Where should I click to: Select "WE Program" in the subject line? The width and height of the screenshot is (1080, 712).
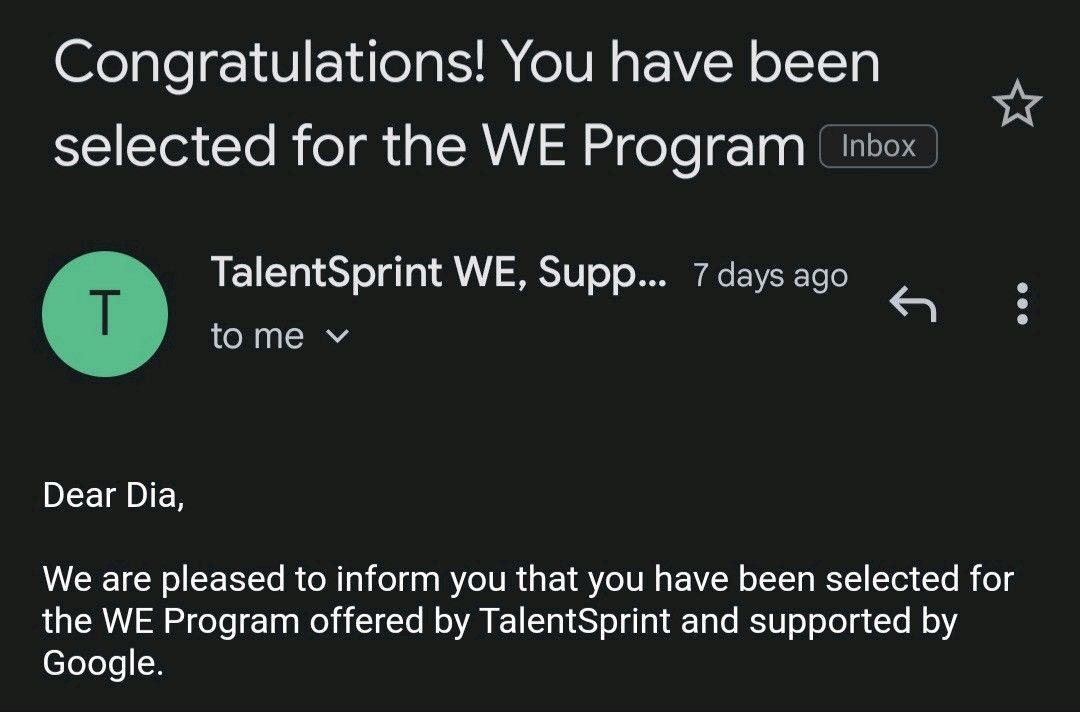(643, 147)
